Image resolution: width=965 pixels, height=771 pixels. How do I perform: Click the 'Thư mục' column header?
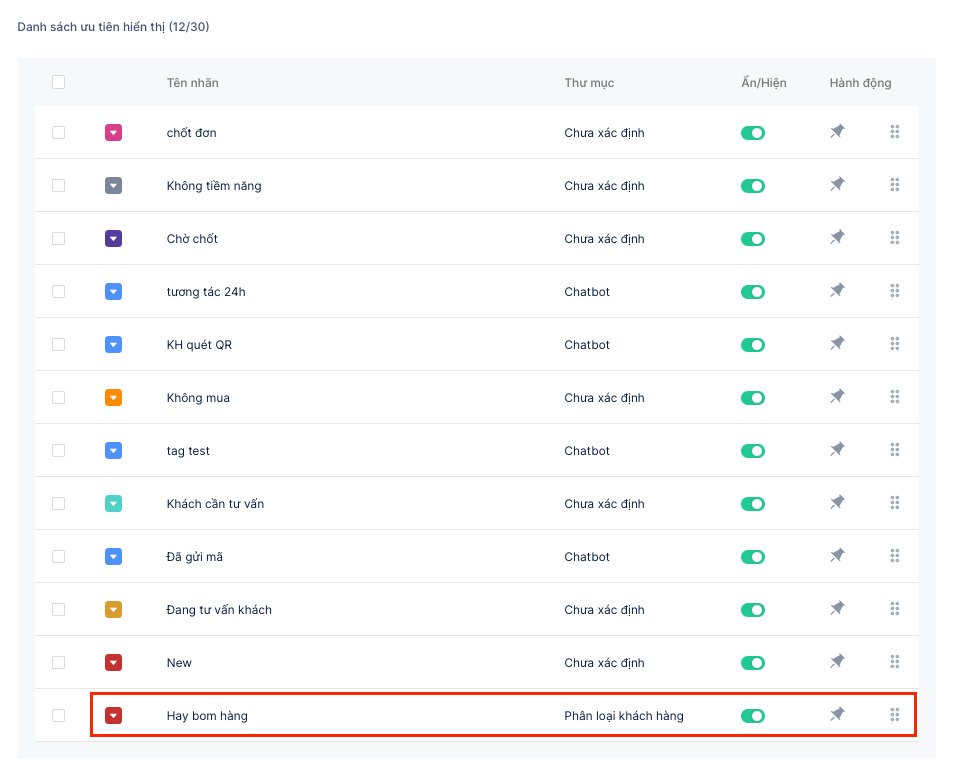[x=589, y=82]
